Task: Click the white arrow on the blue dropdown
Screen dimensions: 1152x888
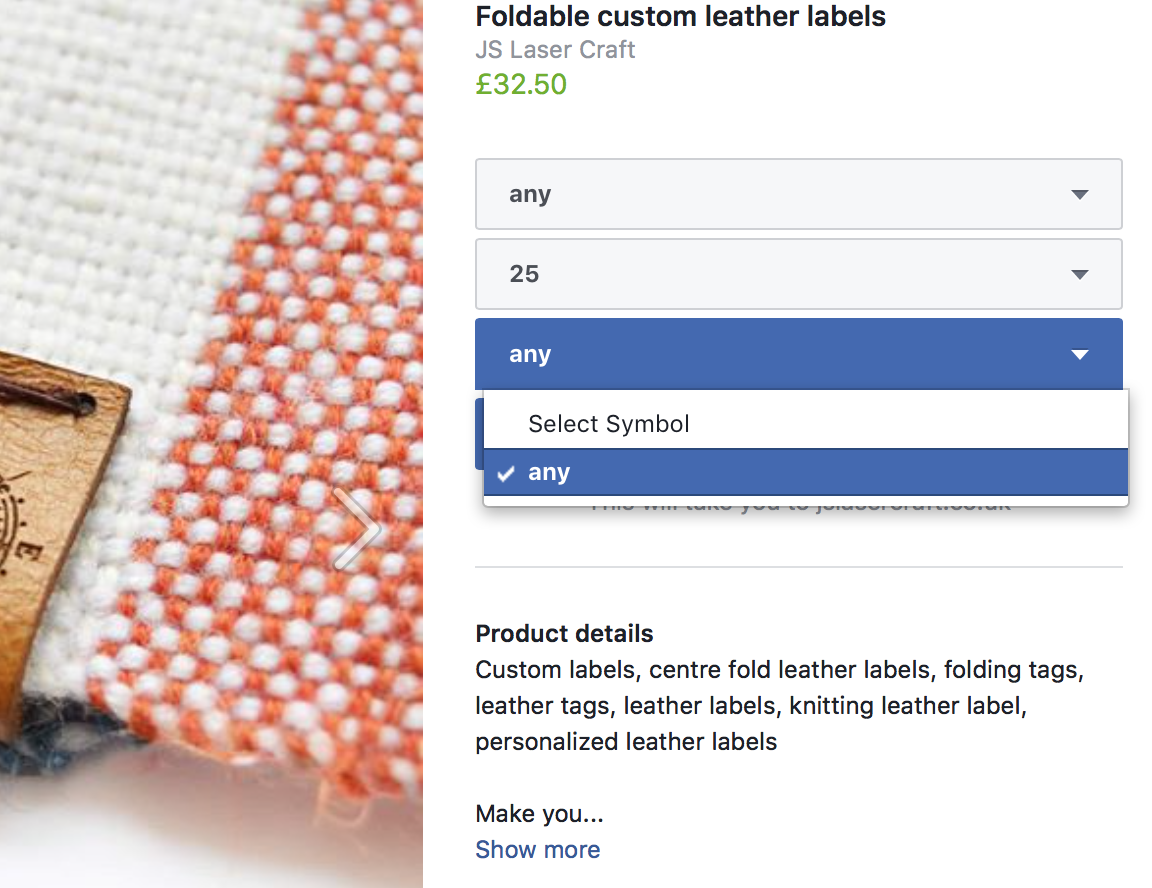Action: point(1079,355)
